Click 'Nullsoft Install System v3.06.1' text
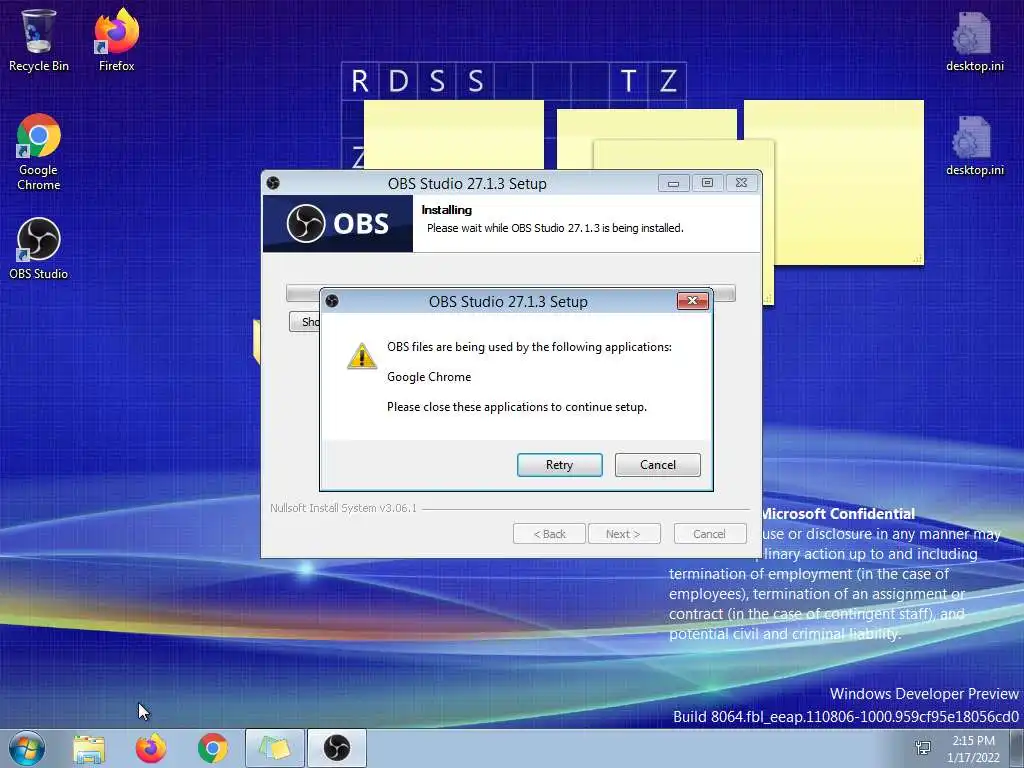Image resolution: width=1024 pixels, height=768 pixels. (x=344, y=508)
